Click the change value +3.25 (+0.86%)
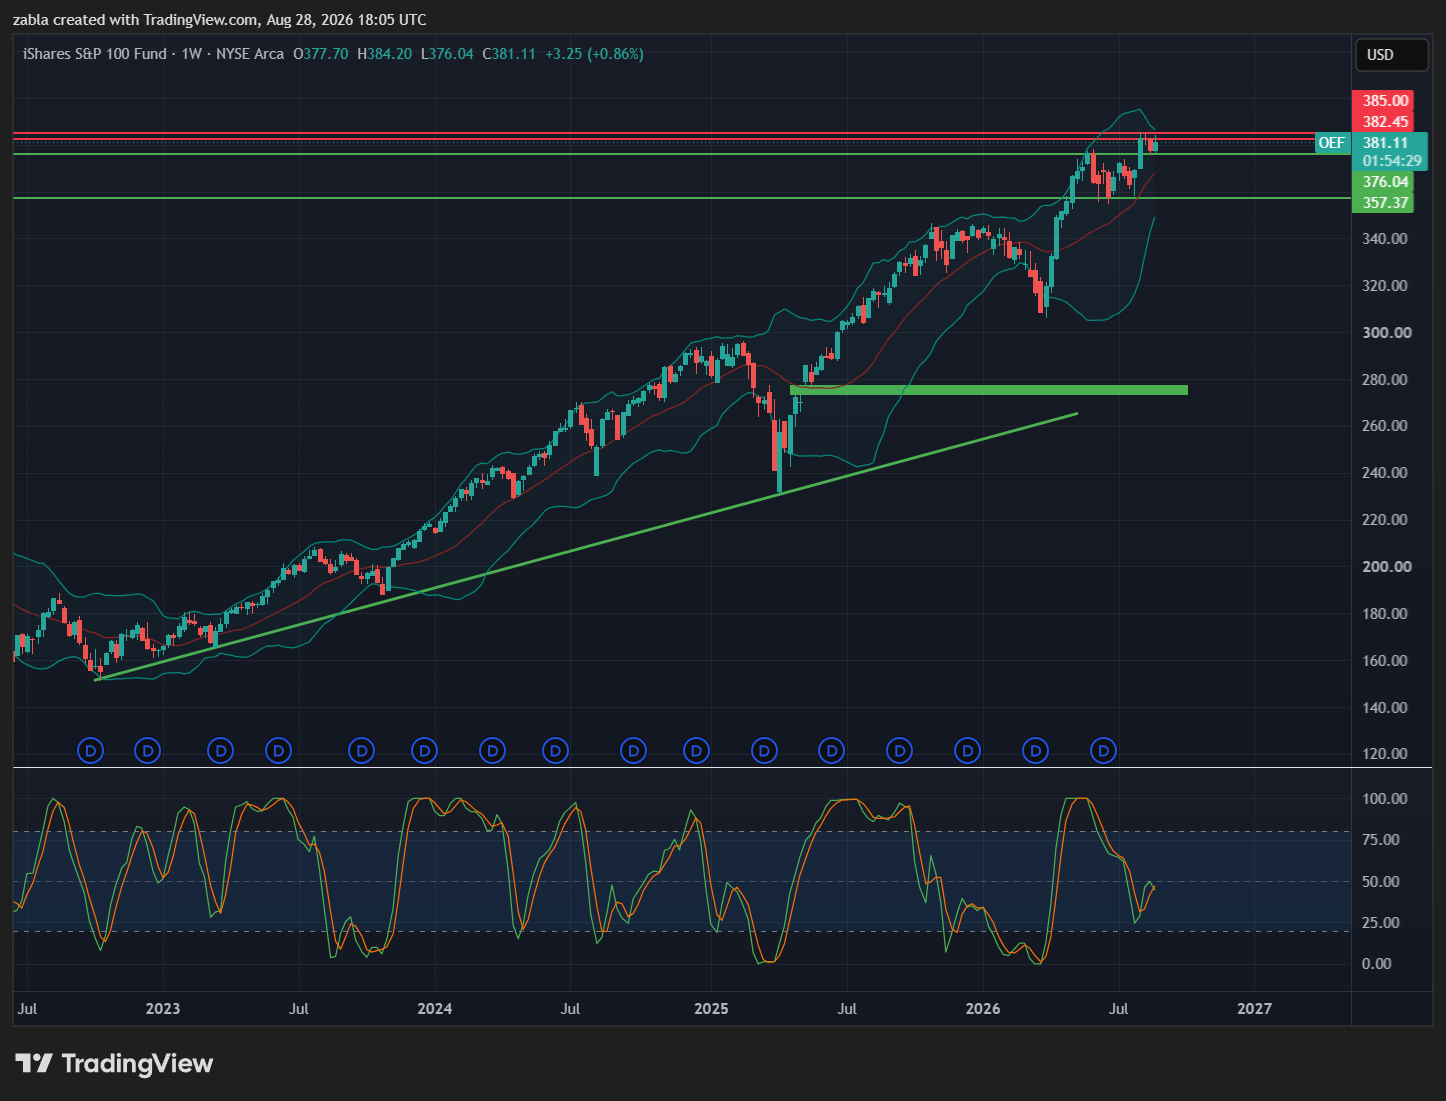 coord(594,54)
